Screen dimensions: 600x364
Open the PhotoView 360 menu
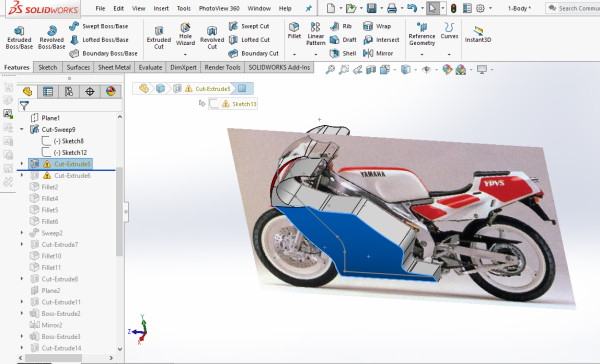tap(219, 8)
